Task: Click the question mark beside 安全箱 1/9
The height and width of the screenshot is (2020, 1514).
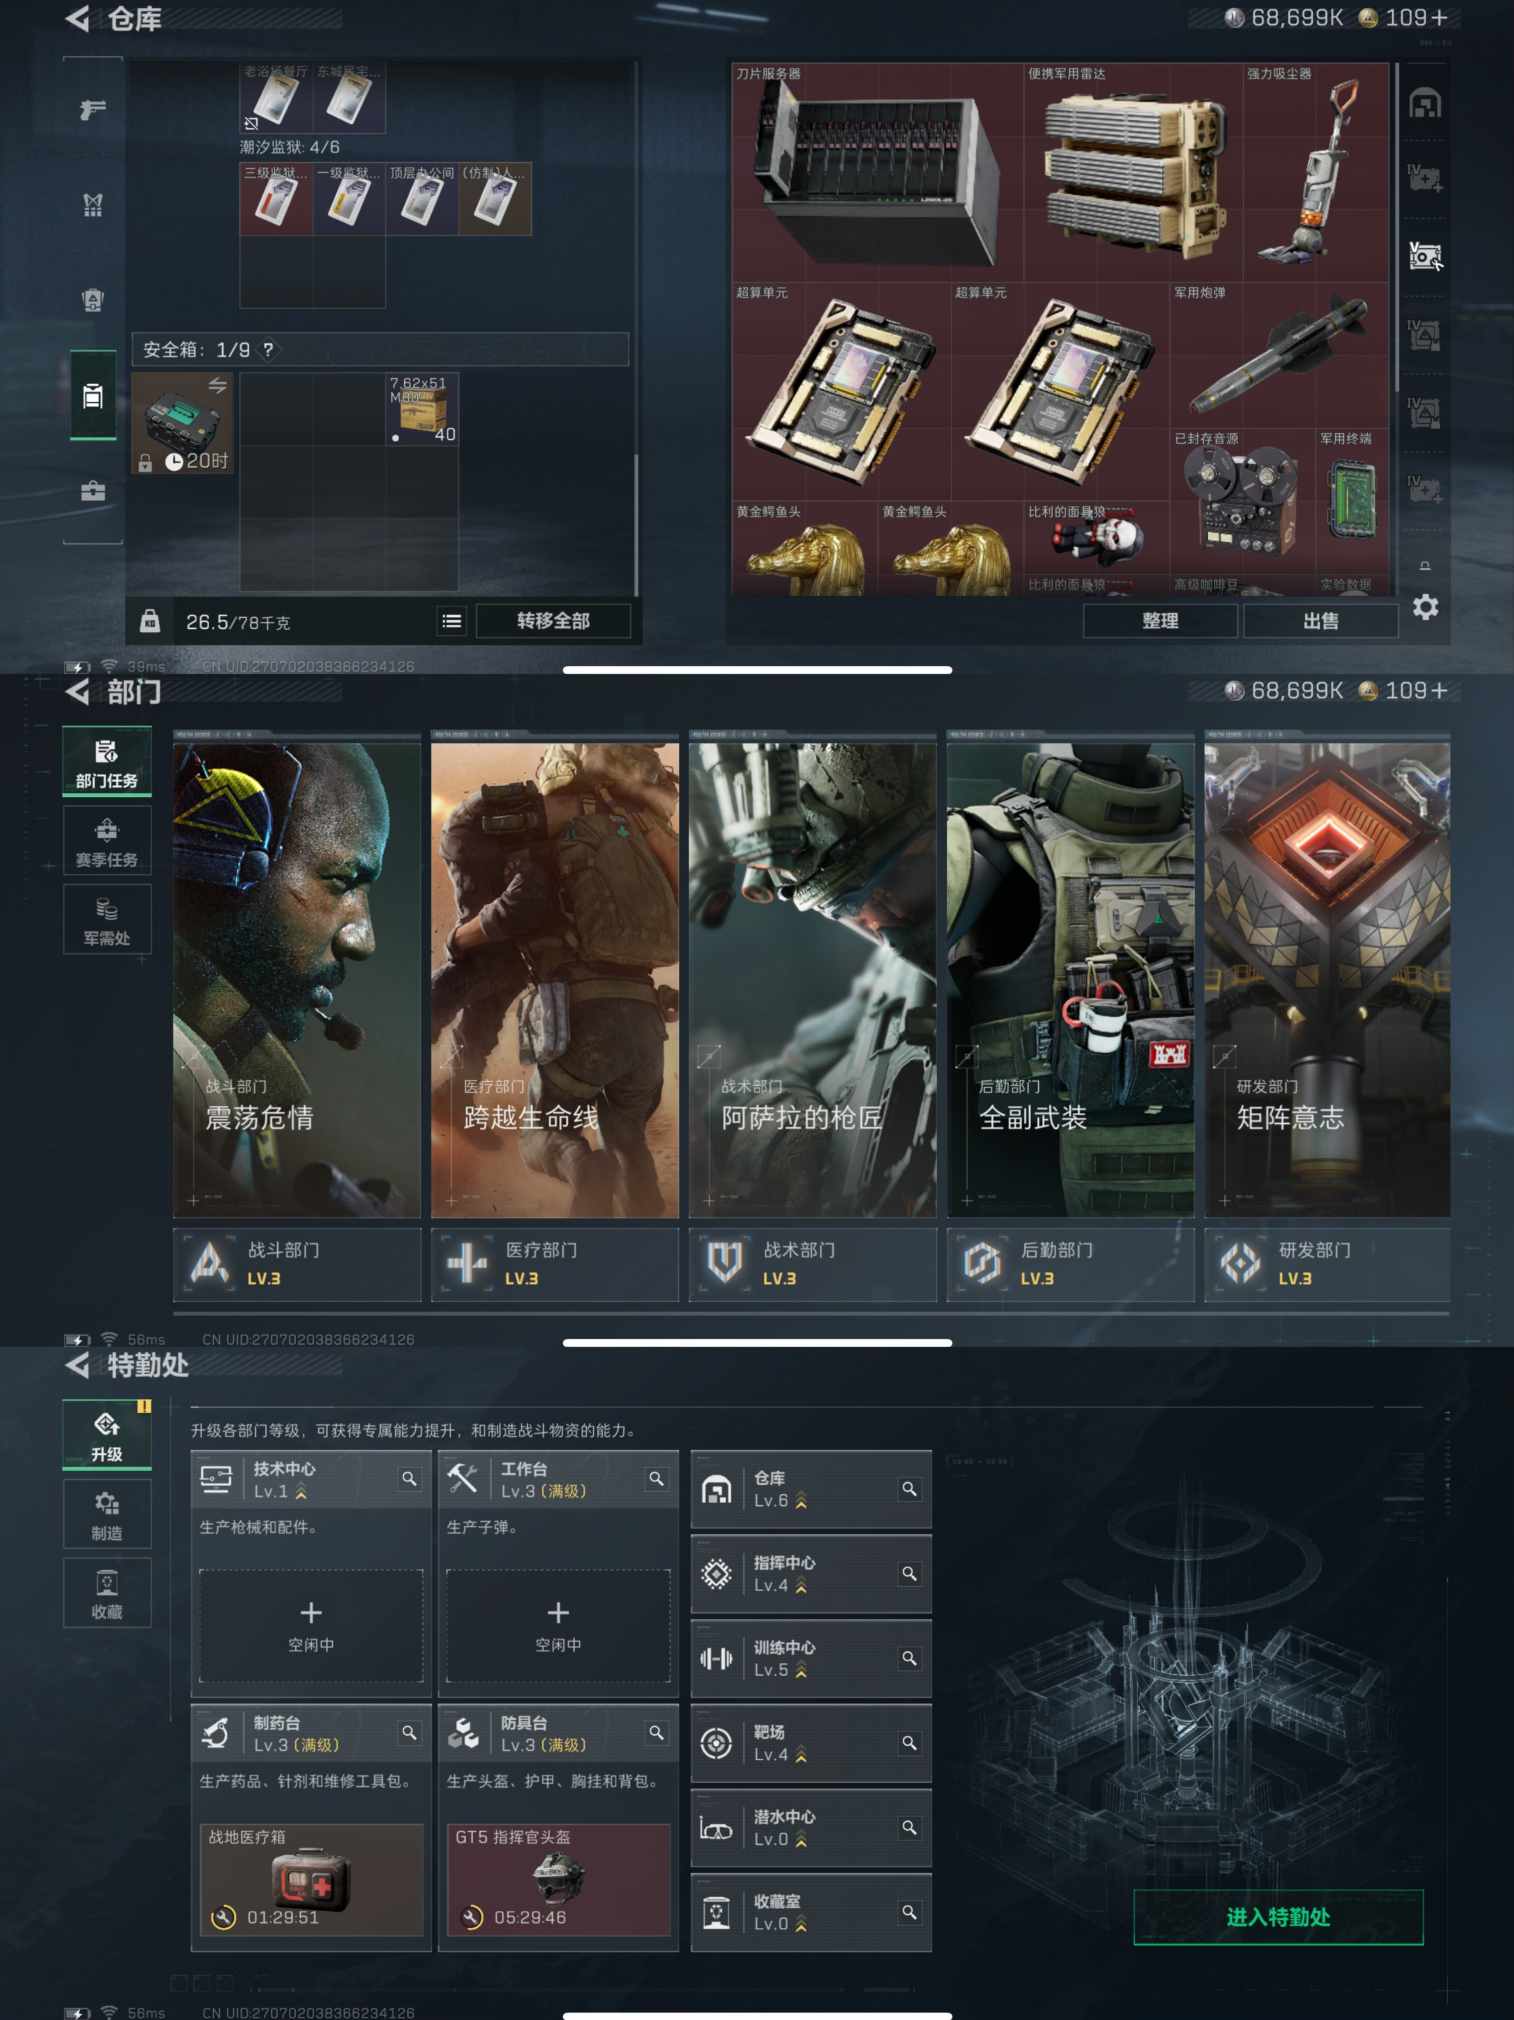Action: 268,349
